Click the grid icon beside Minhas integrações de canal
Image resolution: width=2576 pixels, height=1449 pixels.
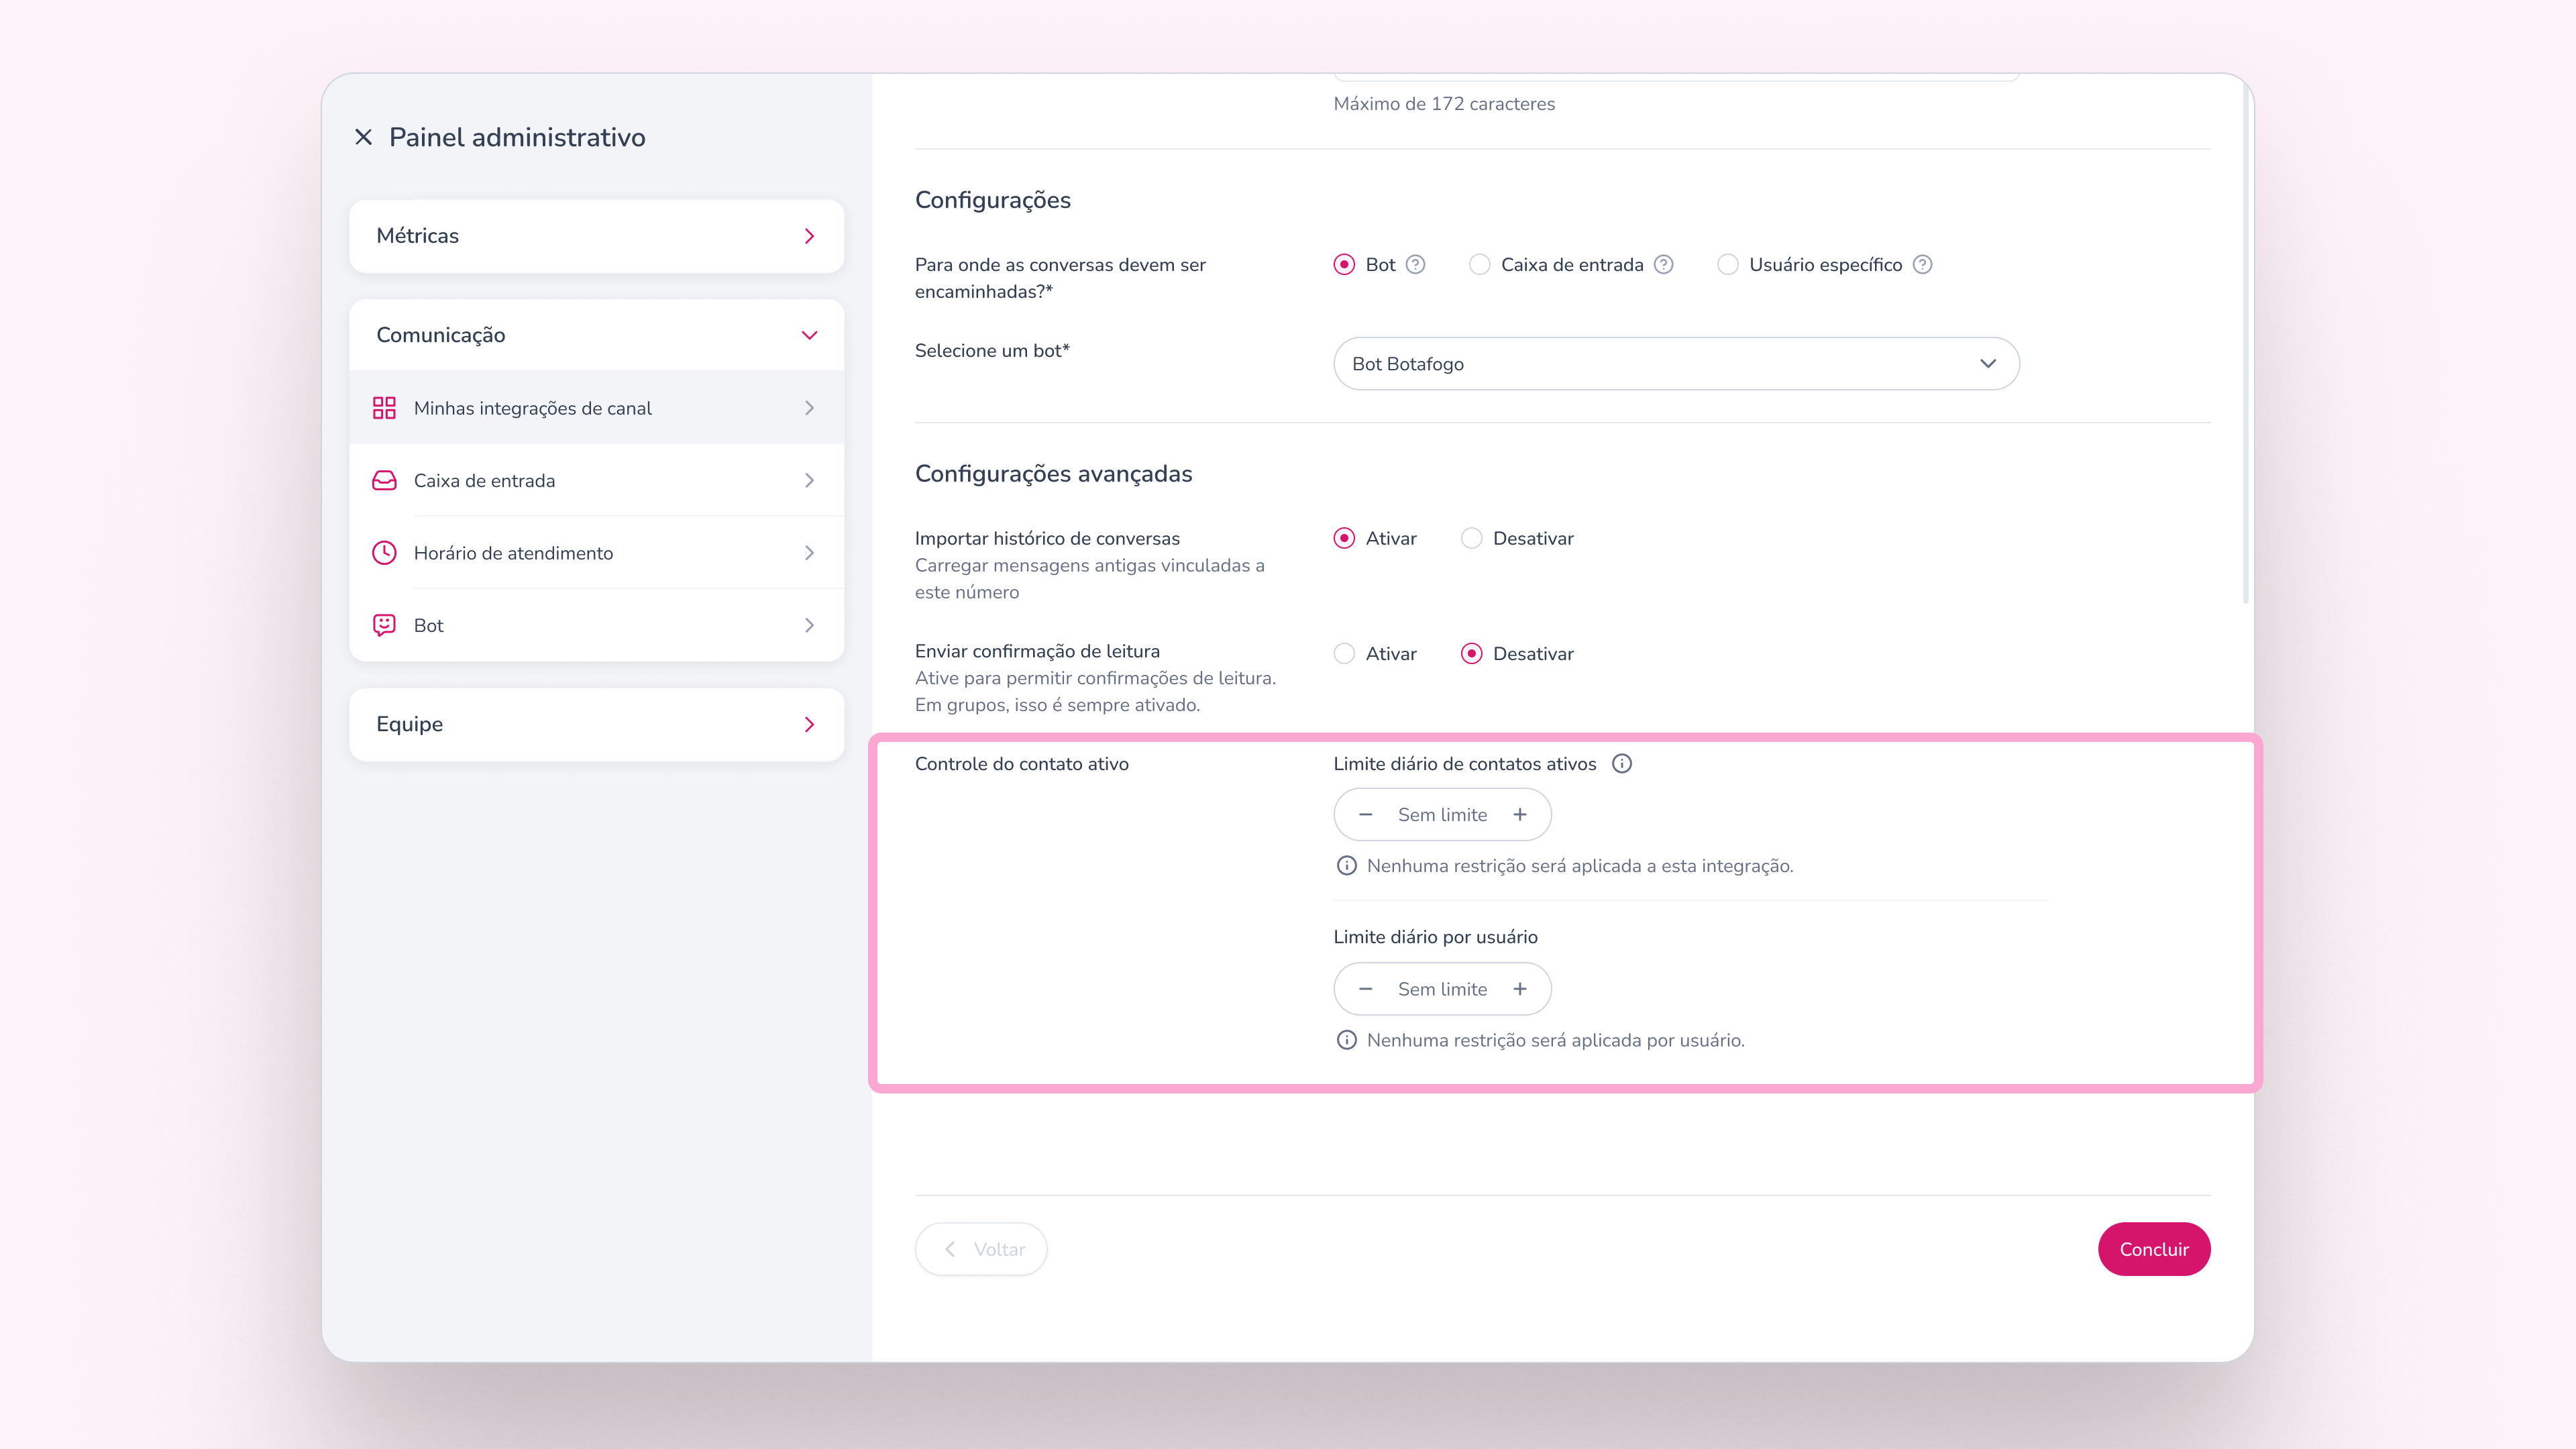tap(384, 408)
